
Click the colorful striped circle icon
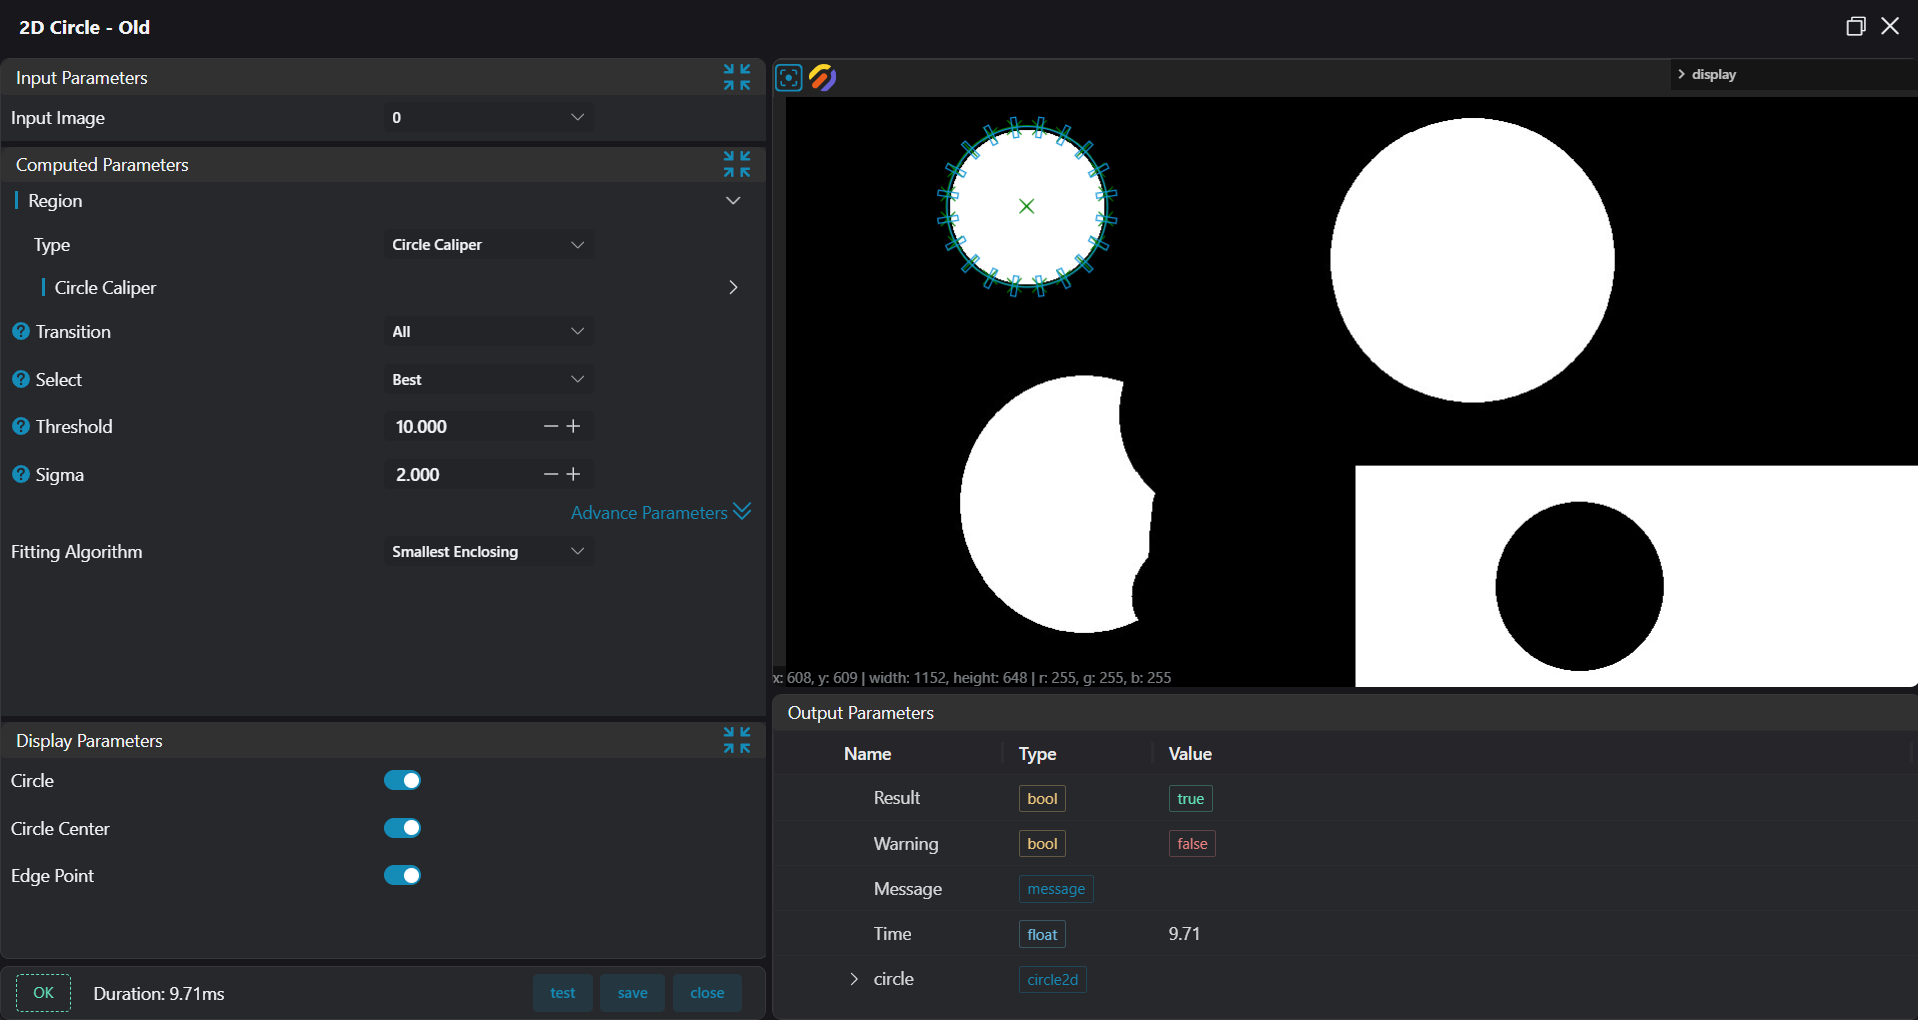(x=822, y=77)
